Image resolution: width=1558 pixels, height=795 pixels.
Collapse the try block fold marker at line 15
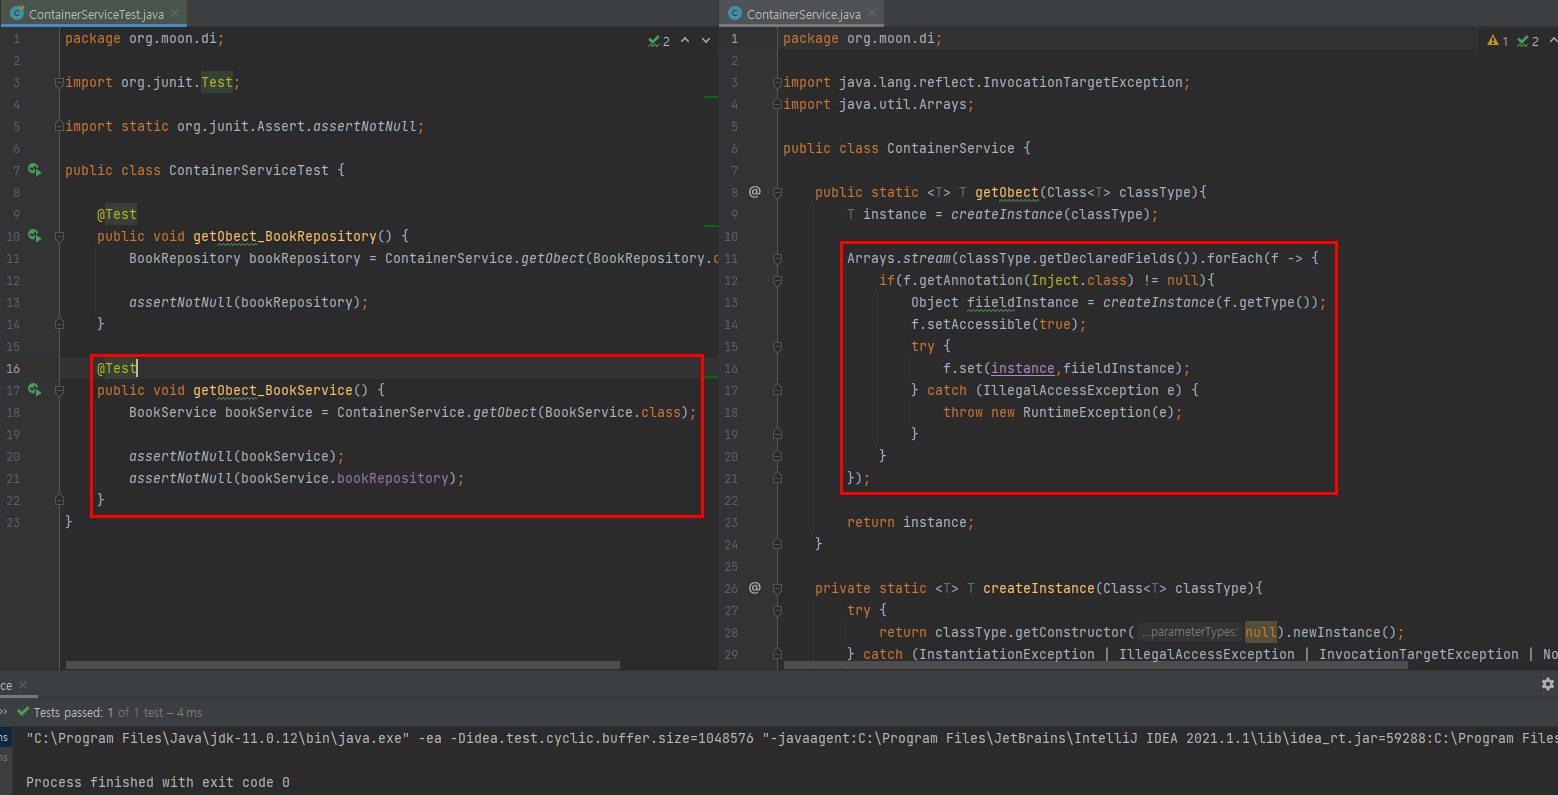tap(777, 347)
